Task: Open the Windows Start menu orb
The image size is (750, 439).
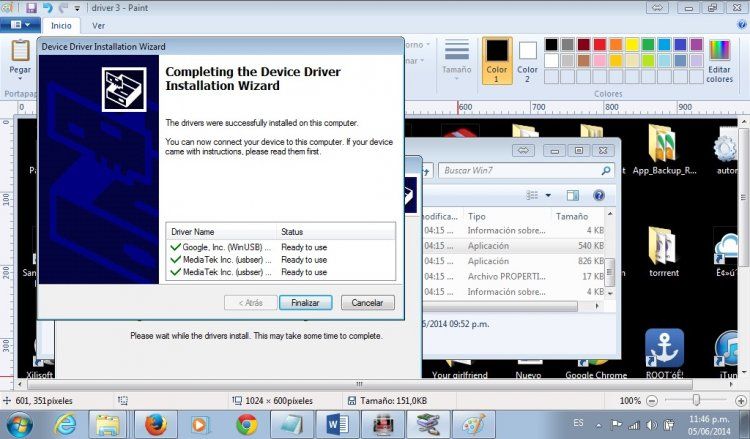Action: pyautogui.click(x=20, y=424)
